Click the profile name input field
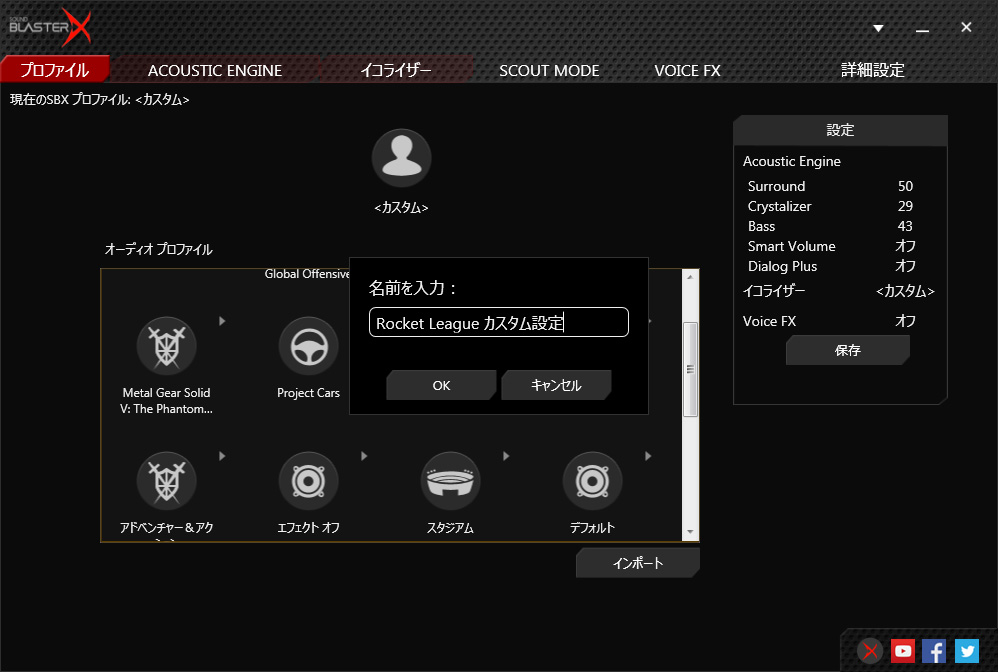The height and width of the screenshot is (672, 998). 498,322
